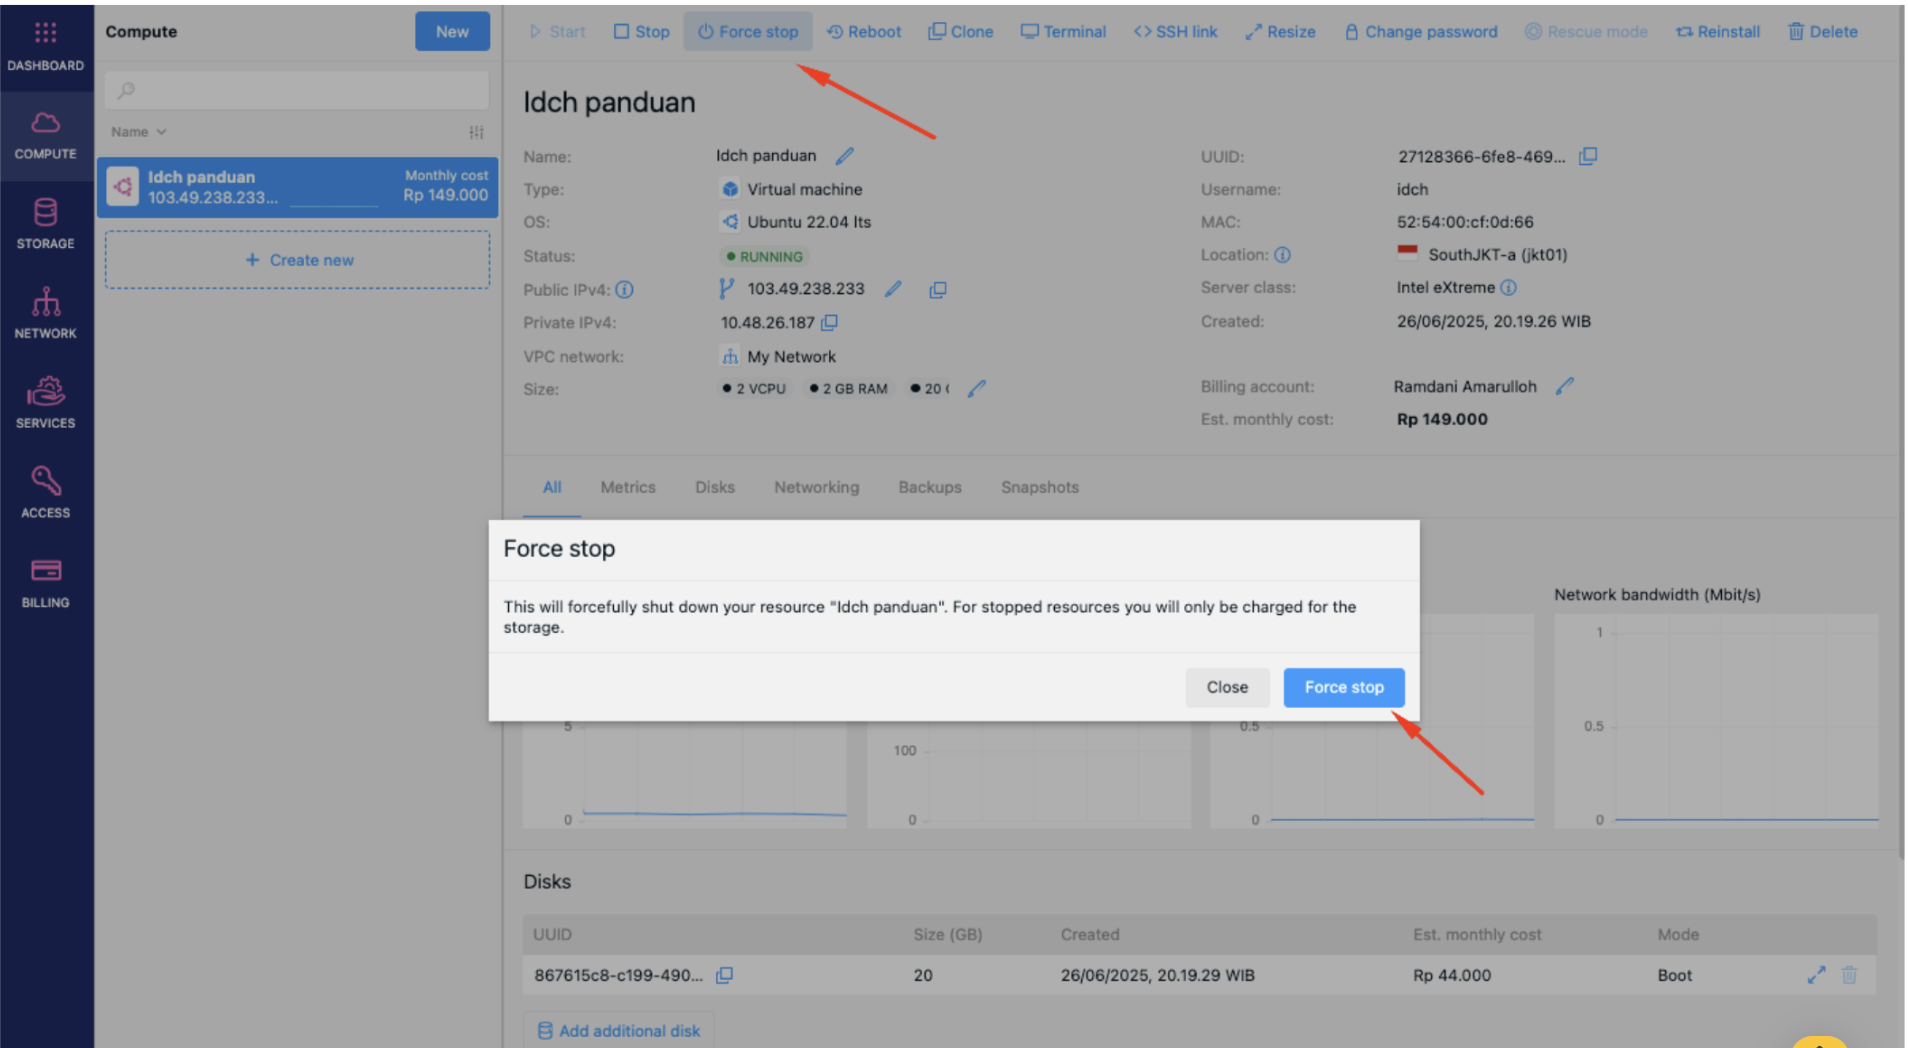Click the Rp 44.000 disk cost cell
This screenshot has width=1908, height=1048.
click(x=1452, y=976)
